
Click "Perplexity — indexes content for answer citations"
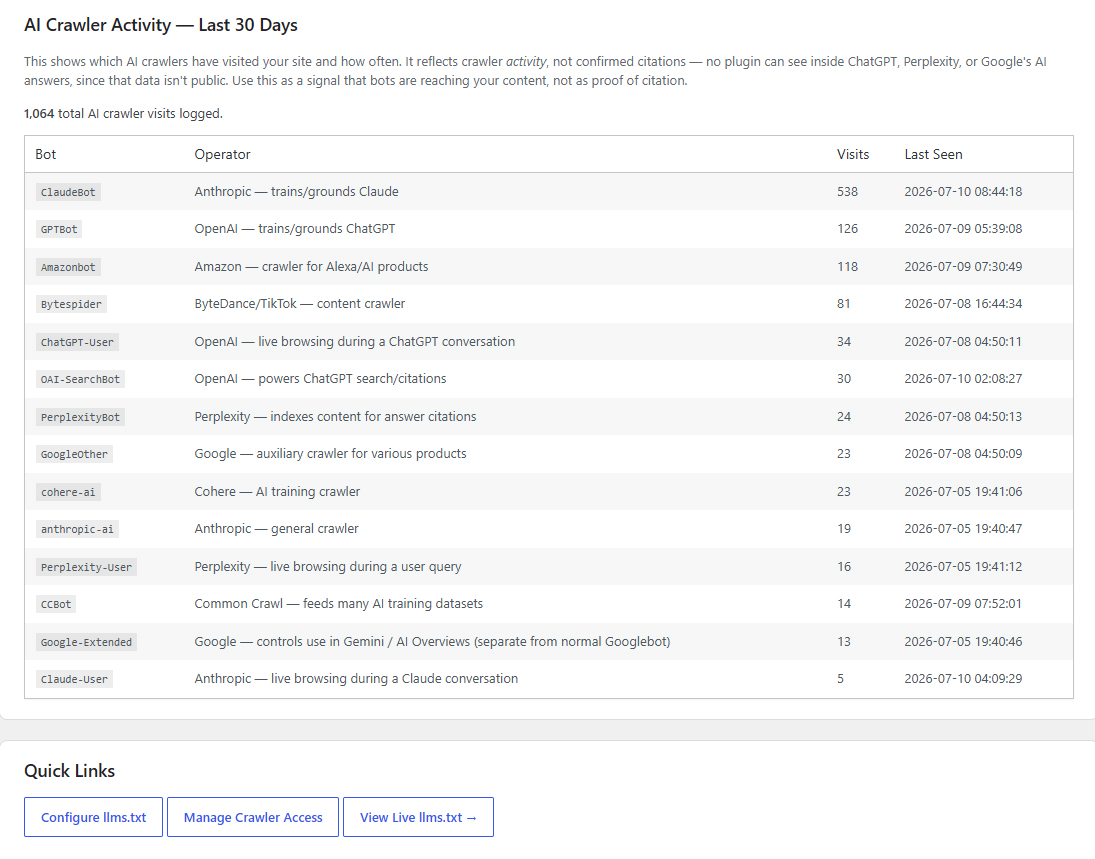pos(335,416)
